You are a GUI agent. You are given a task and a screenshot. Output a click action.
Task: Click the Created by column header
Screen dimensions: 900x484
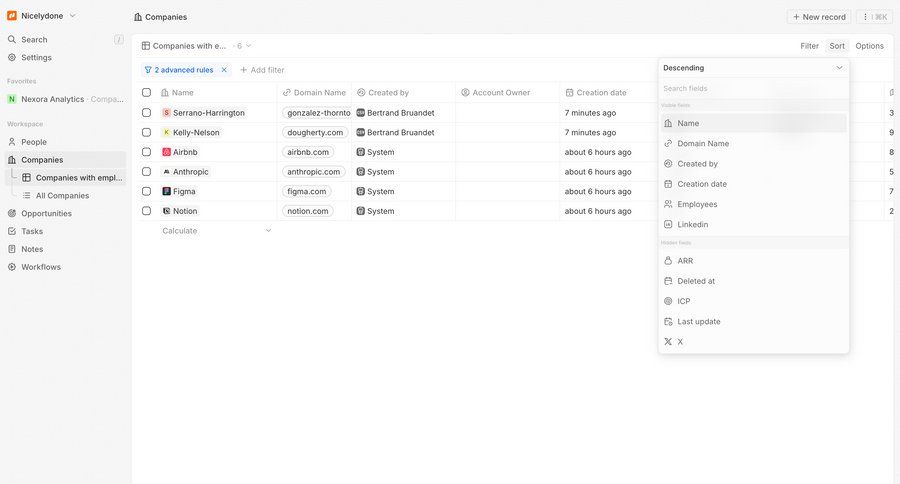tap(403, 92)
